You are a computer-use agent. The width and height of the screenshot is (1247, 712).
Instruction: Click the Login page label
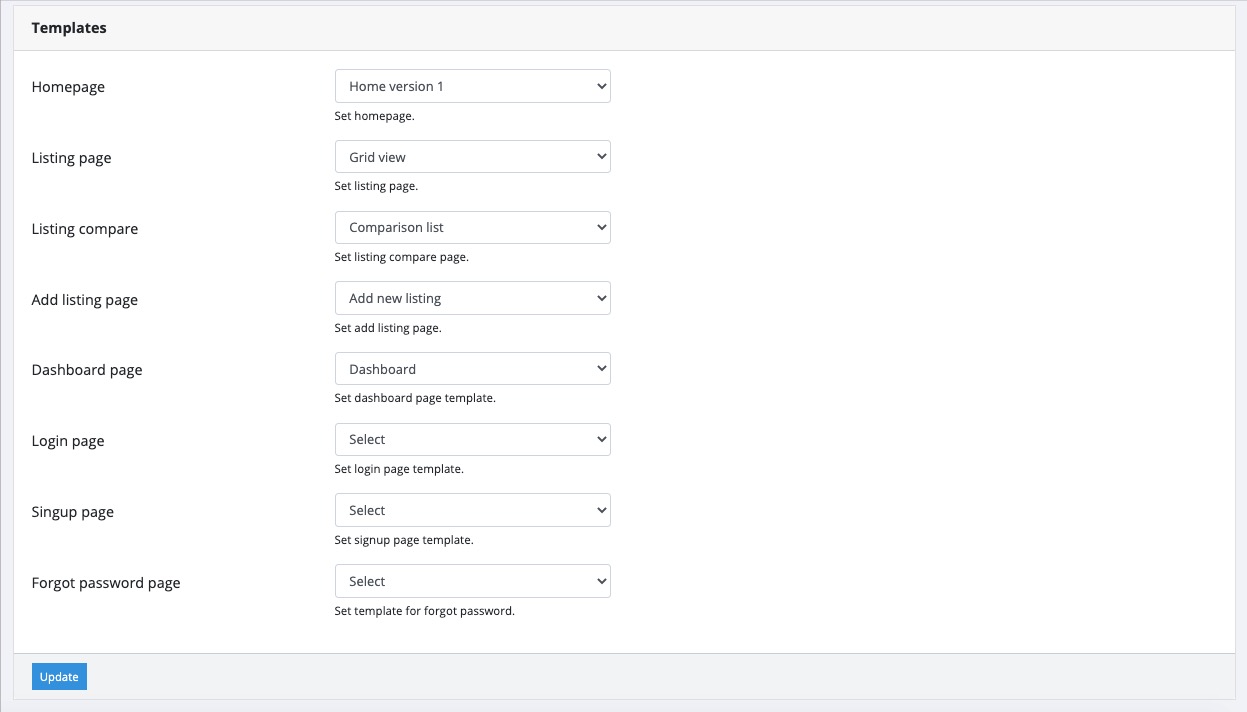tap(68, 441)
